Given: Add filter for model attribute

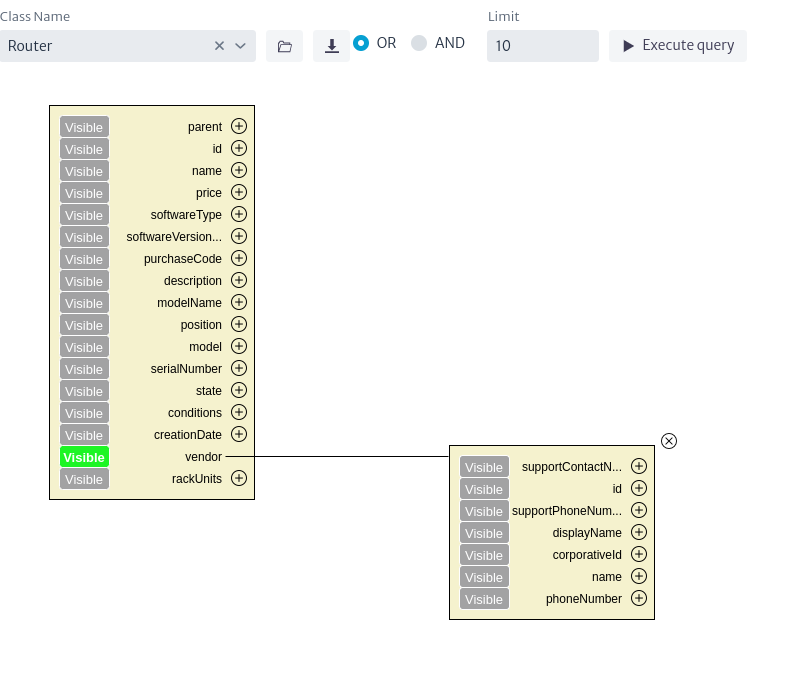Looking at the screenshot, I should pos(239,347).
